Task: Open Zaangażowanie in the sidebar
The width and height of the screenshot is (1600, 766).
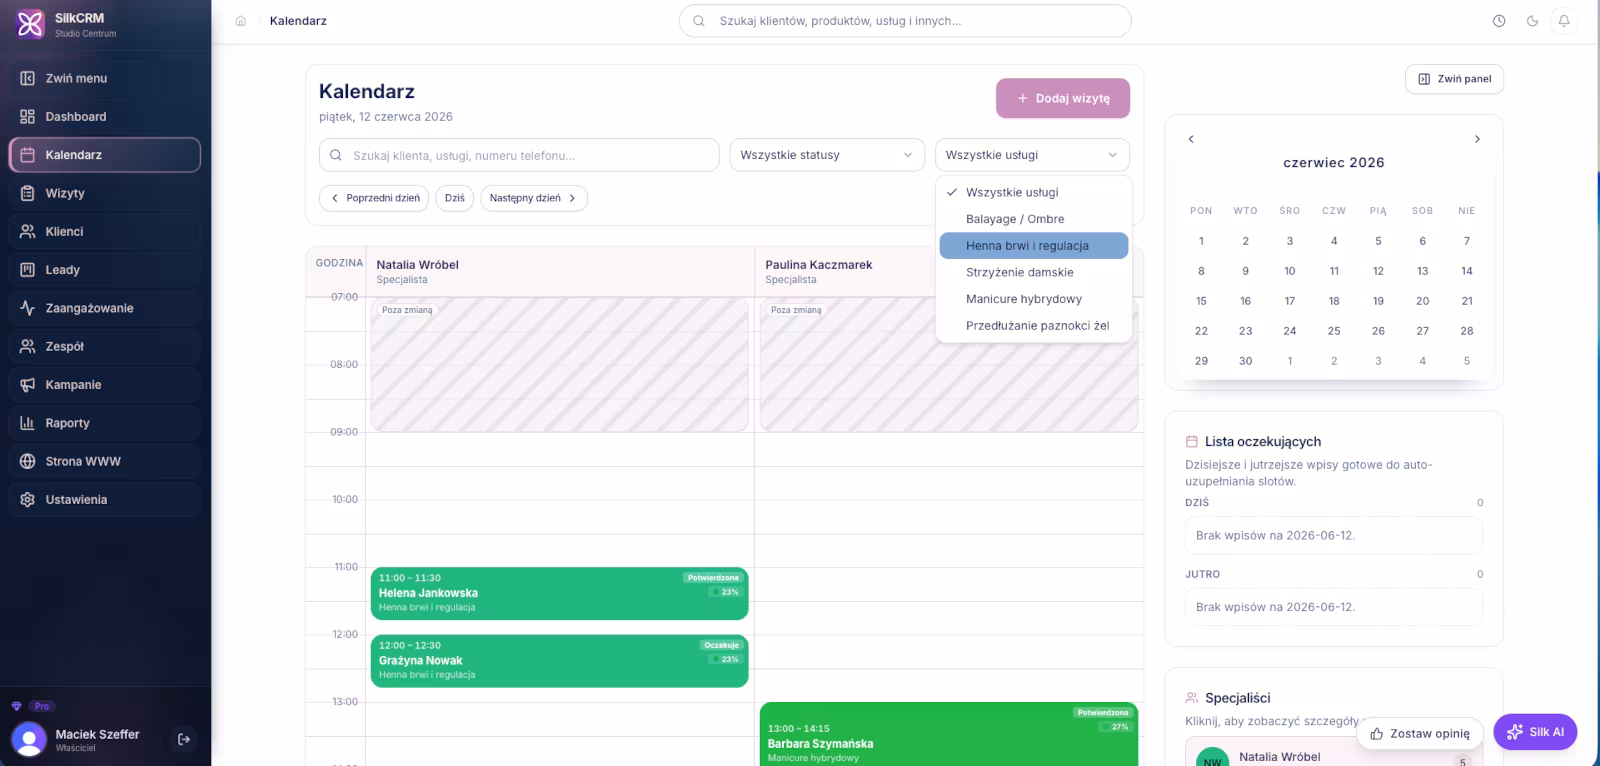Action: [x=105, y=308]
